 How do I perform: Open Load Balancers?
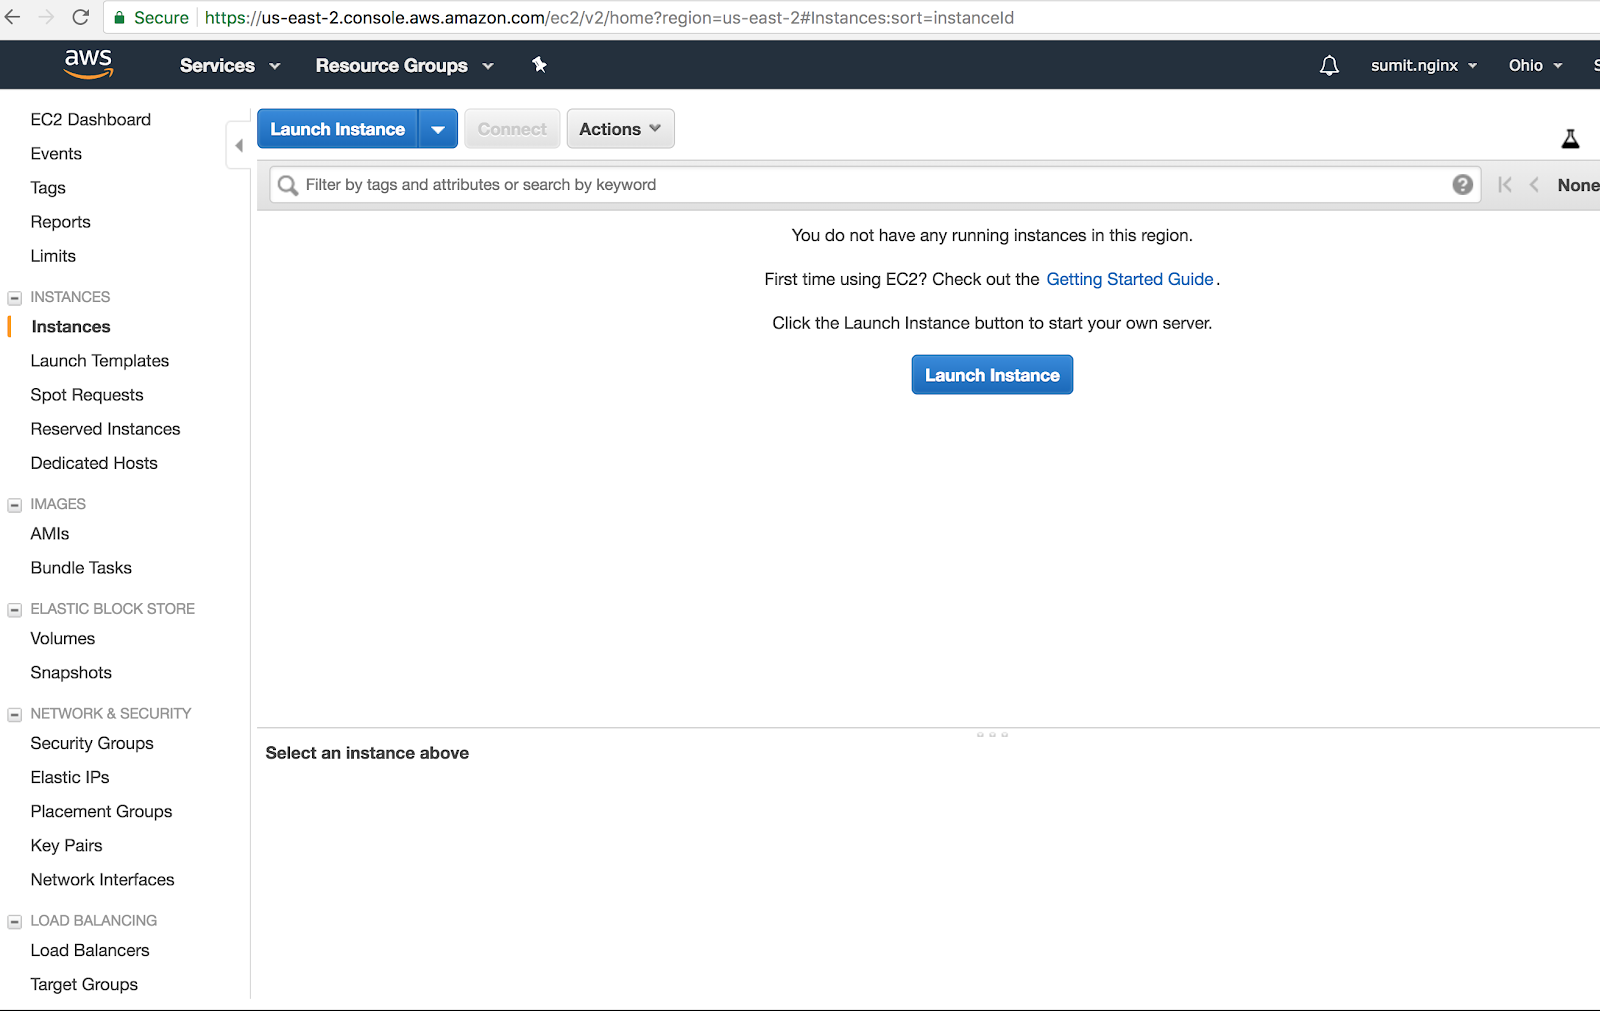tap(90, 951)
